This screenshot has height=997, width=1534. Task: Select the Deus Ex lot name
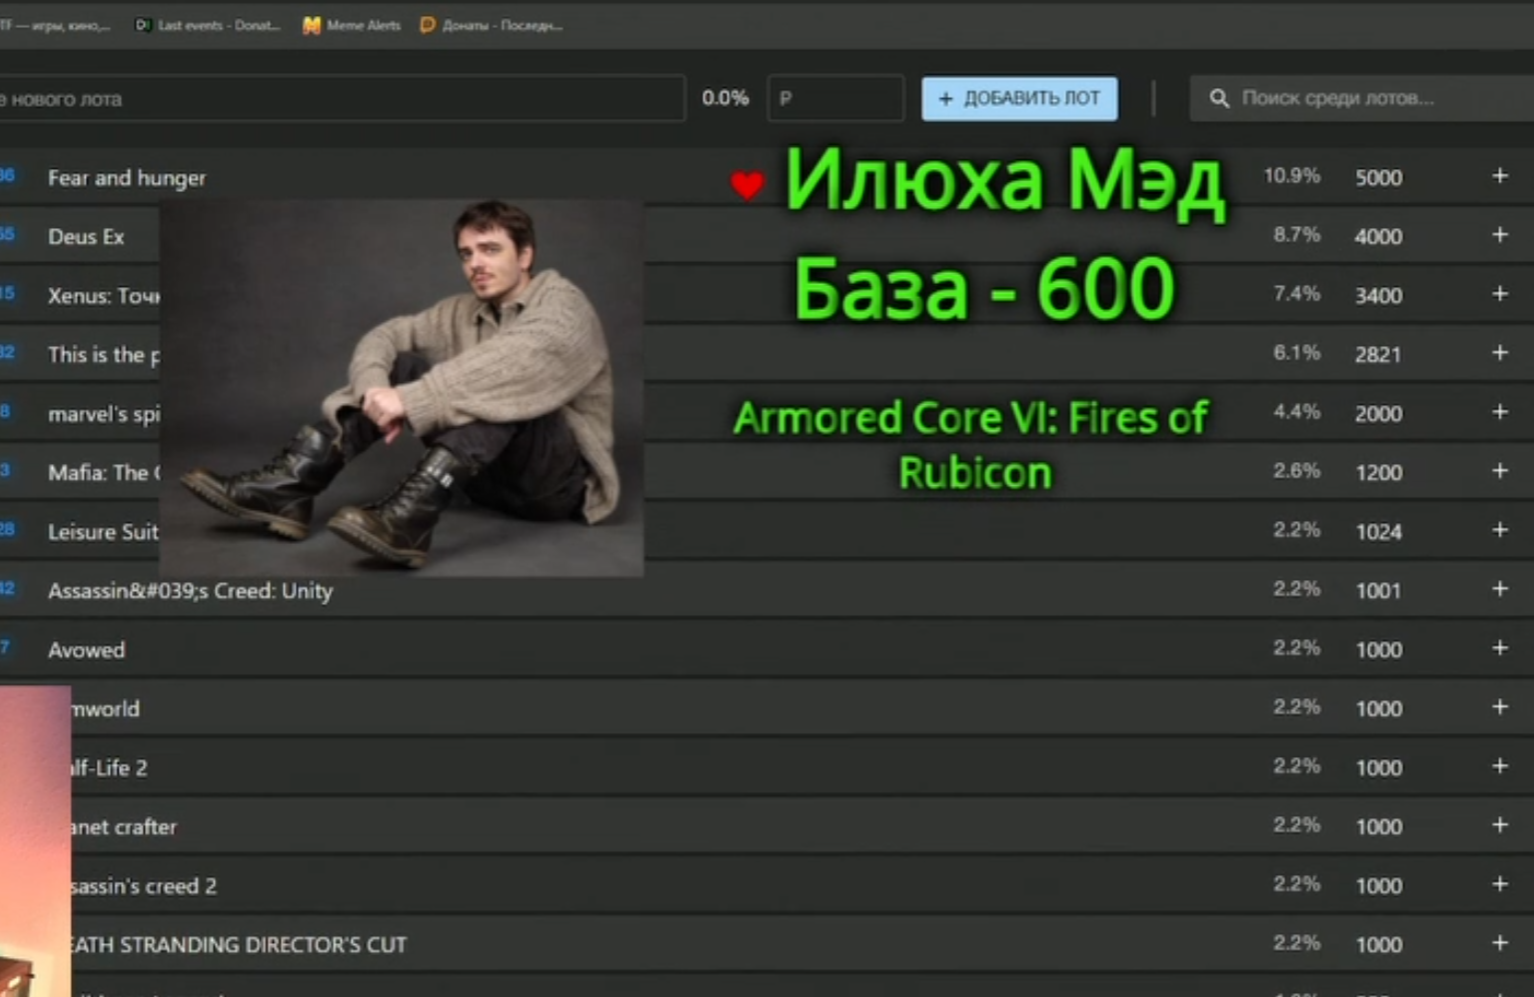pyautogui.click(x=86, y=237)
